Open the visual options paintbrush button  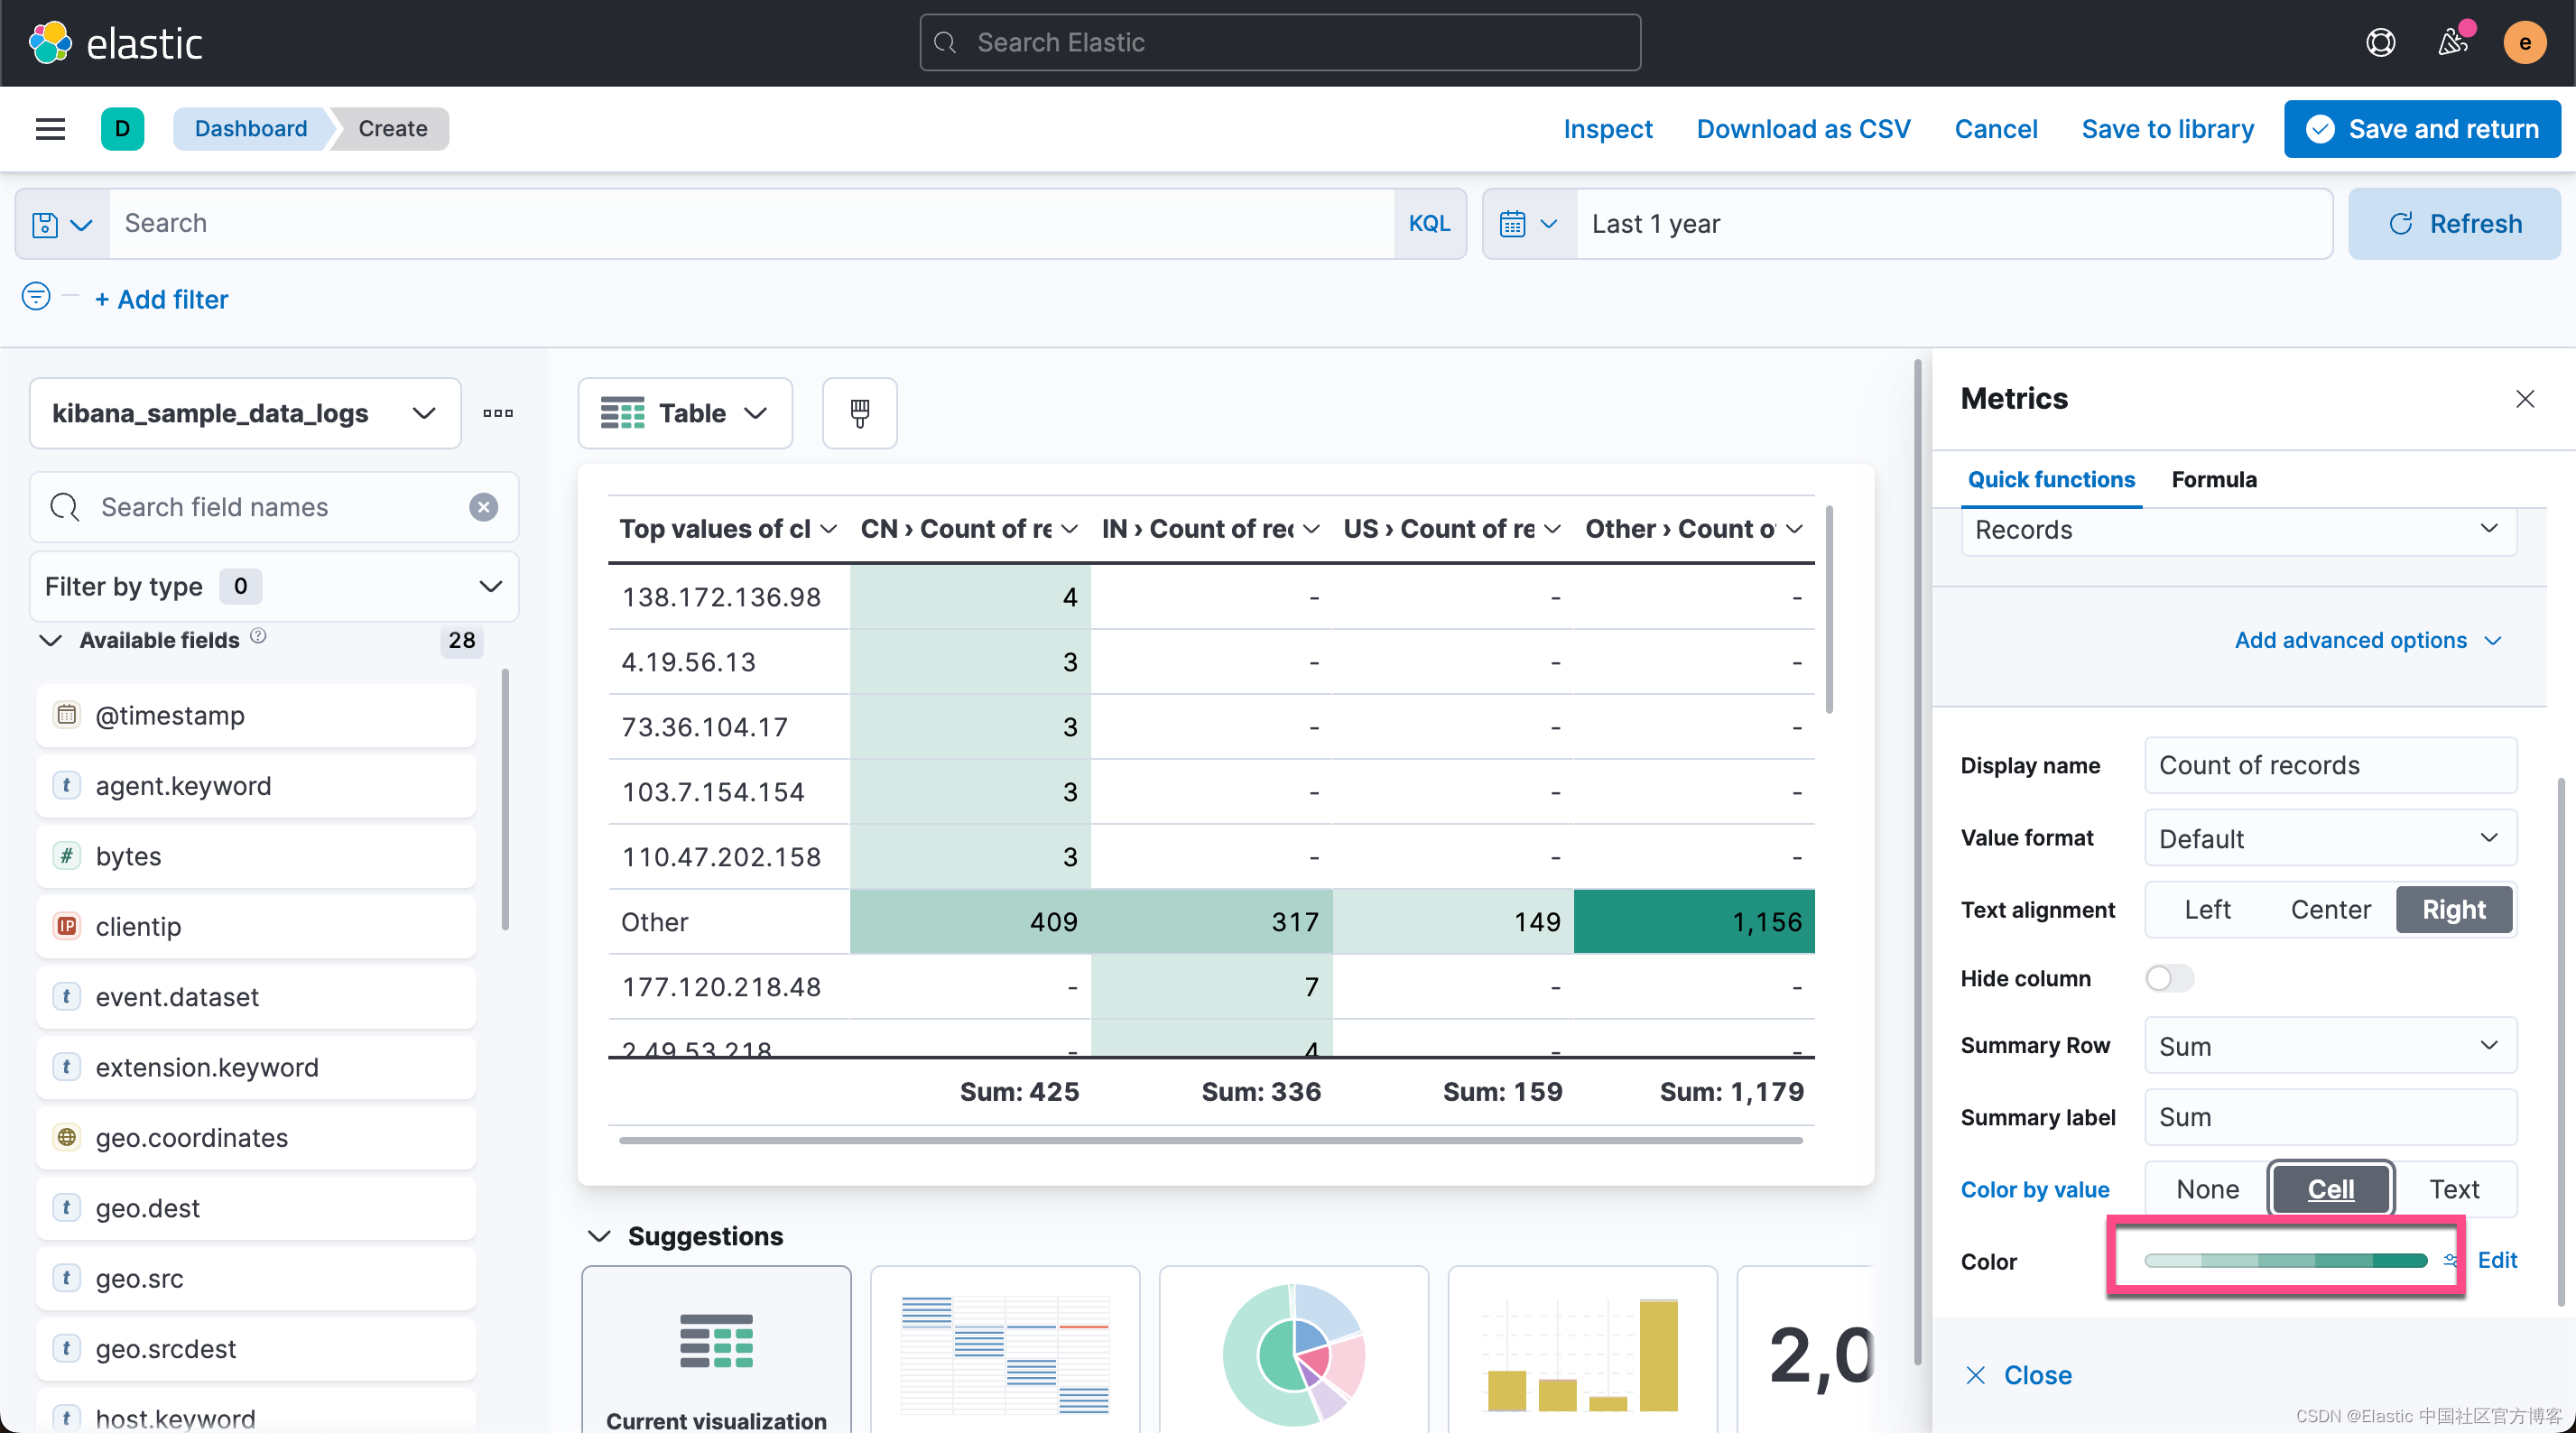[x=859, y=413]
